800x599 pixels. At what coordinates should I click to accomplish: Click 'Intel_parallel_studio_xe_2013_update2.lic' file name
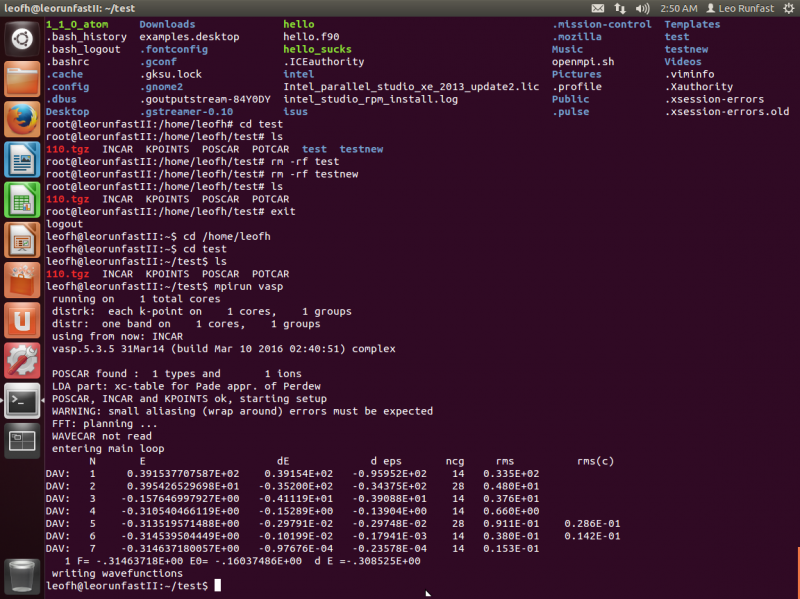(411, 87)
